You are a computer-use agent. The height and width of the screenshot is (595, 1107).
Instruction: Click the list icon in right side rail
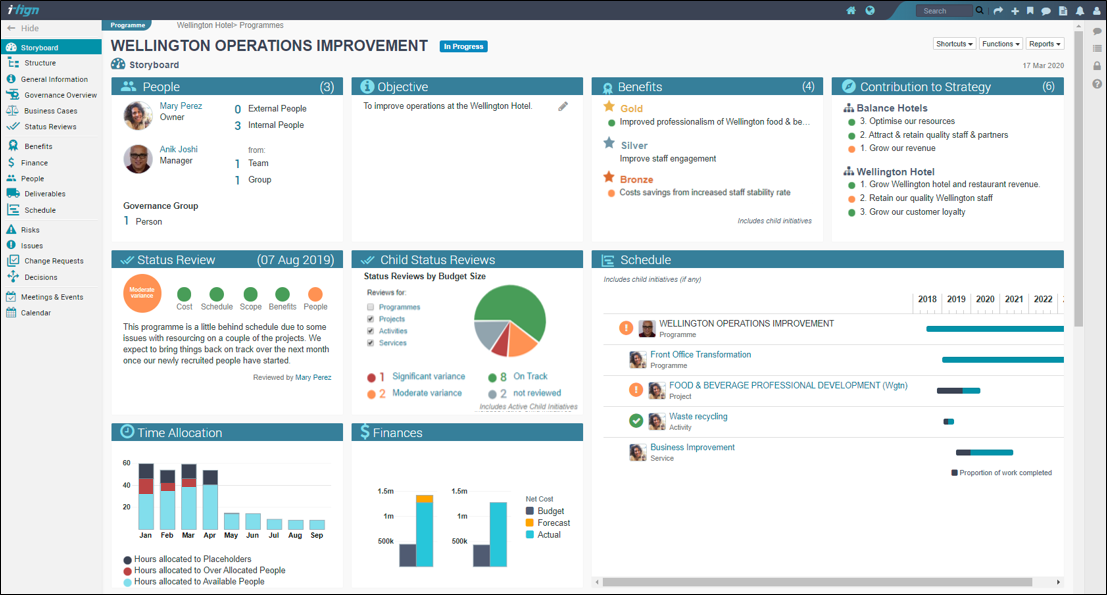coord(1097,49)
